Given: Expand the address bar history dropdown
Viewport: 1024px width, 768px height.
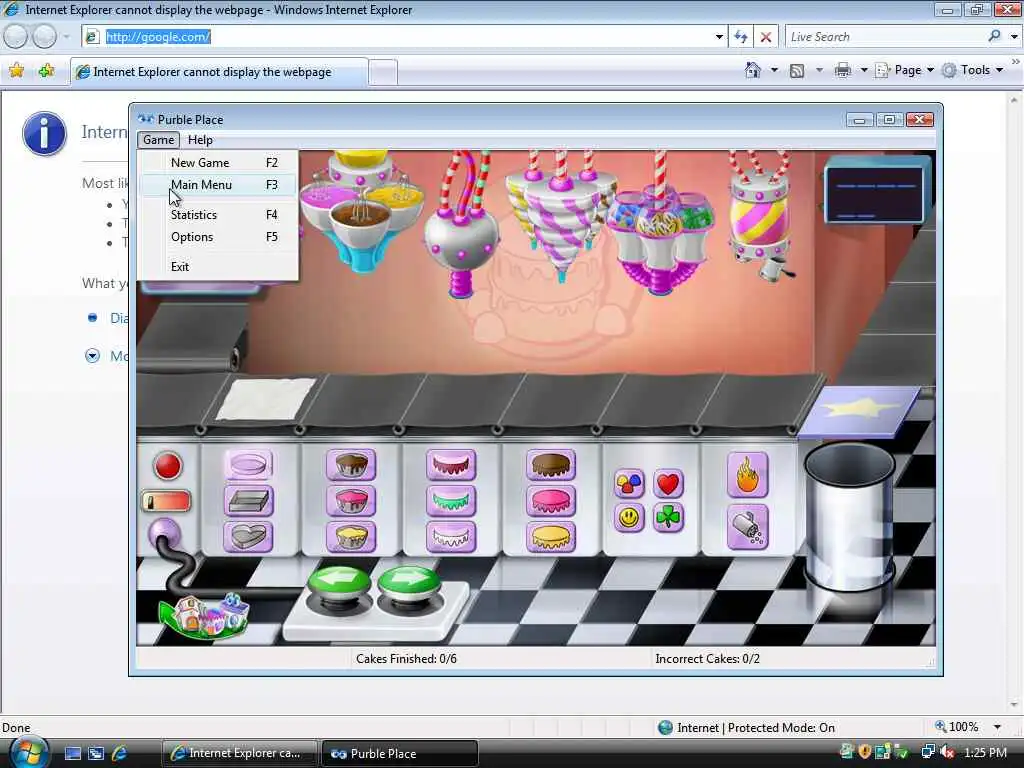Looking at the screenshot, I should [719, 37].
